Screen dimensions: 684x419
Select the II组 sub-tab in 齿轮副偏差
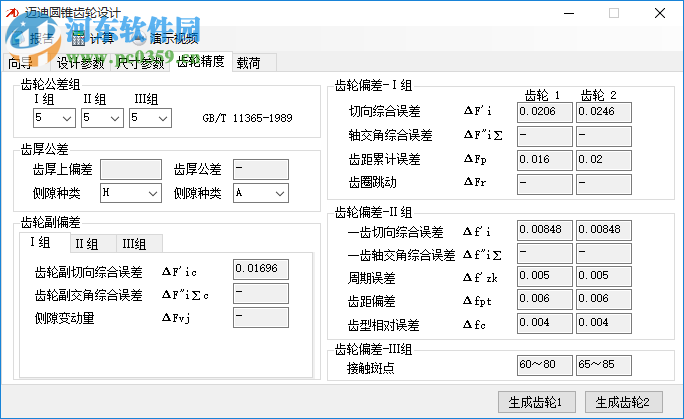[93, 244]
